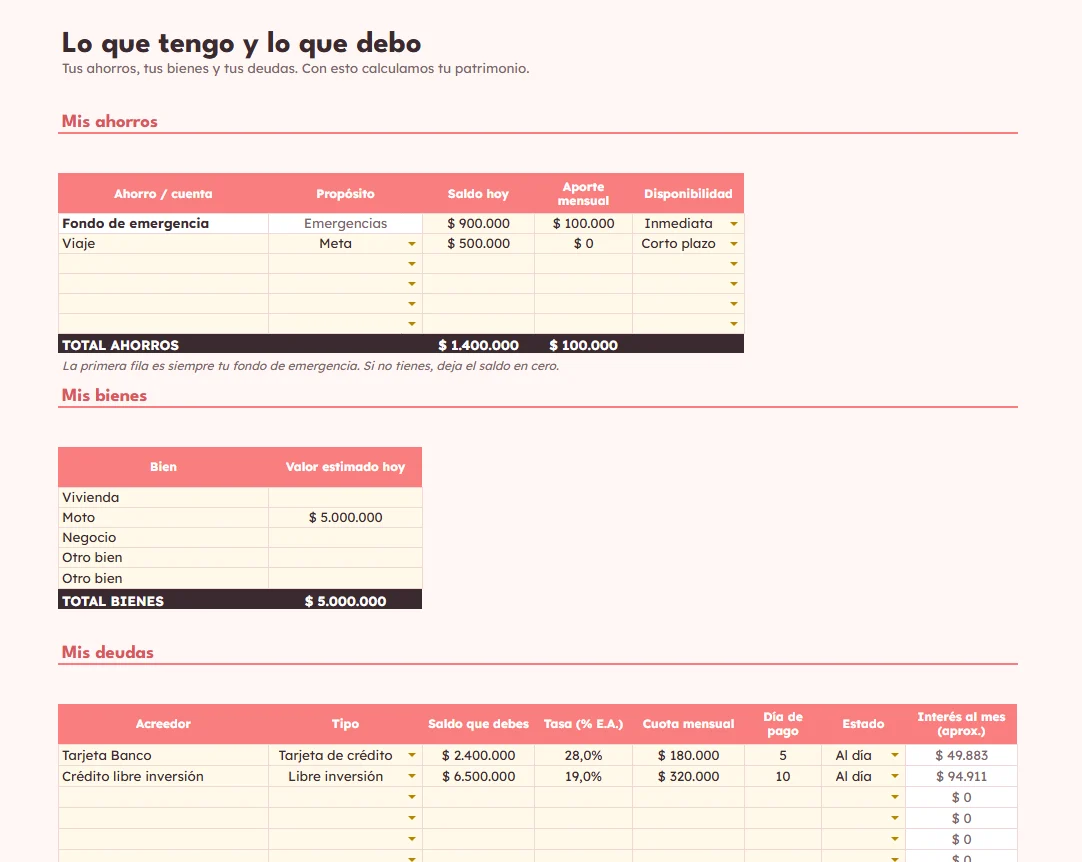Click the Tarjeta Banco creditor cell
The image size is (1082, 862).
[164, 755]
